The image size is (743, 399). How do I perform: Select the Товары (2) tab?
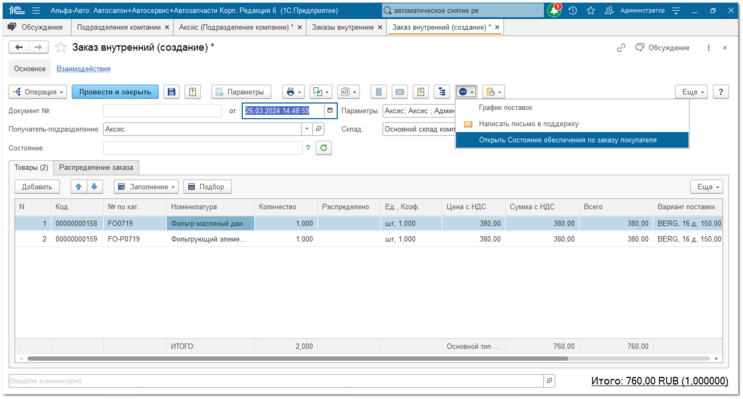(31, 167)
